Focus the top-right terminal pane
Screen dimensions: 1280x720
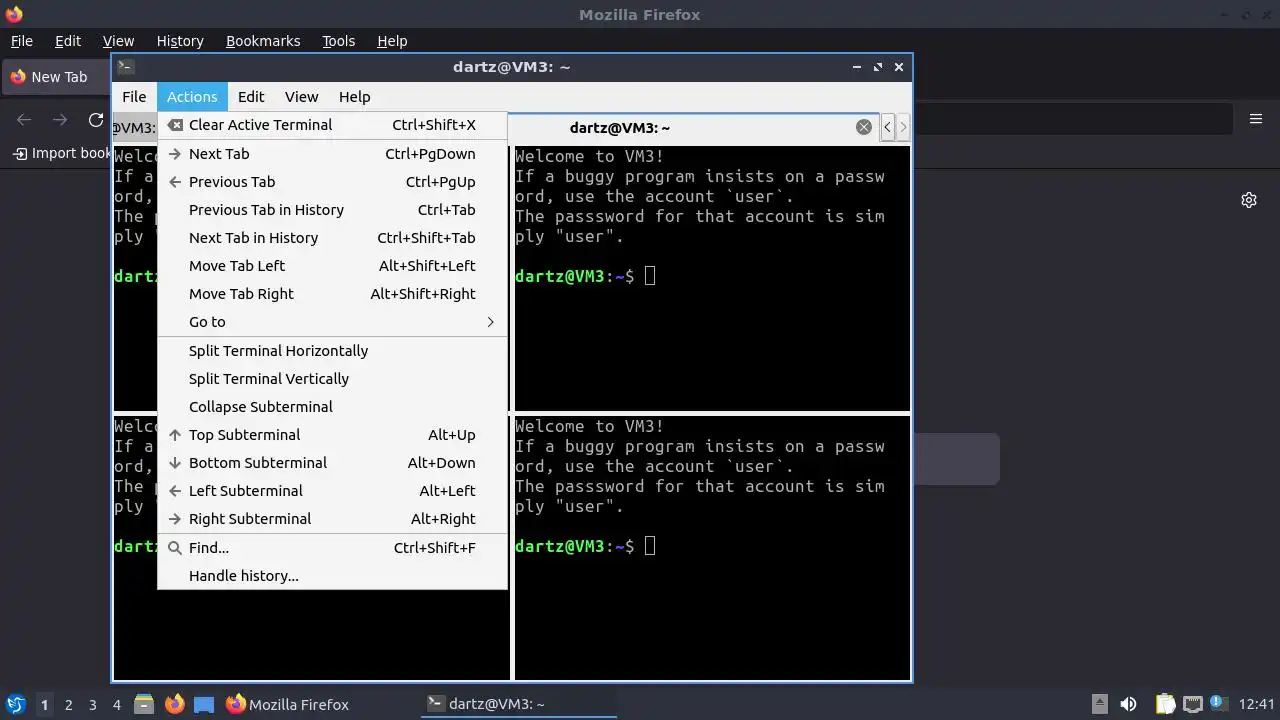coord(712,278)
